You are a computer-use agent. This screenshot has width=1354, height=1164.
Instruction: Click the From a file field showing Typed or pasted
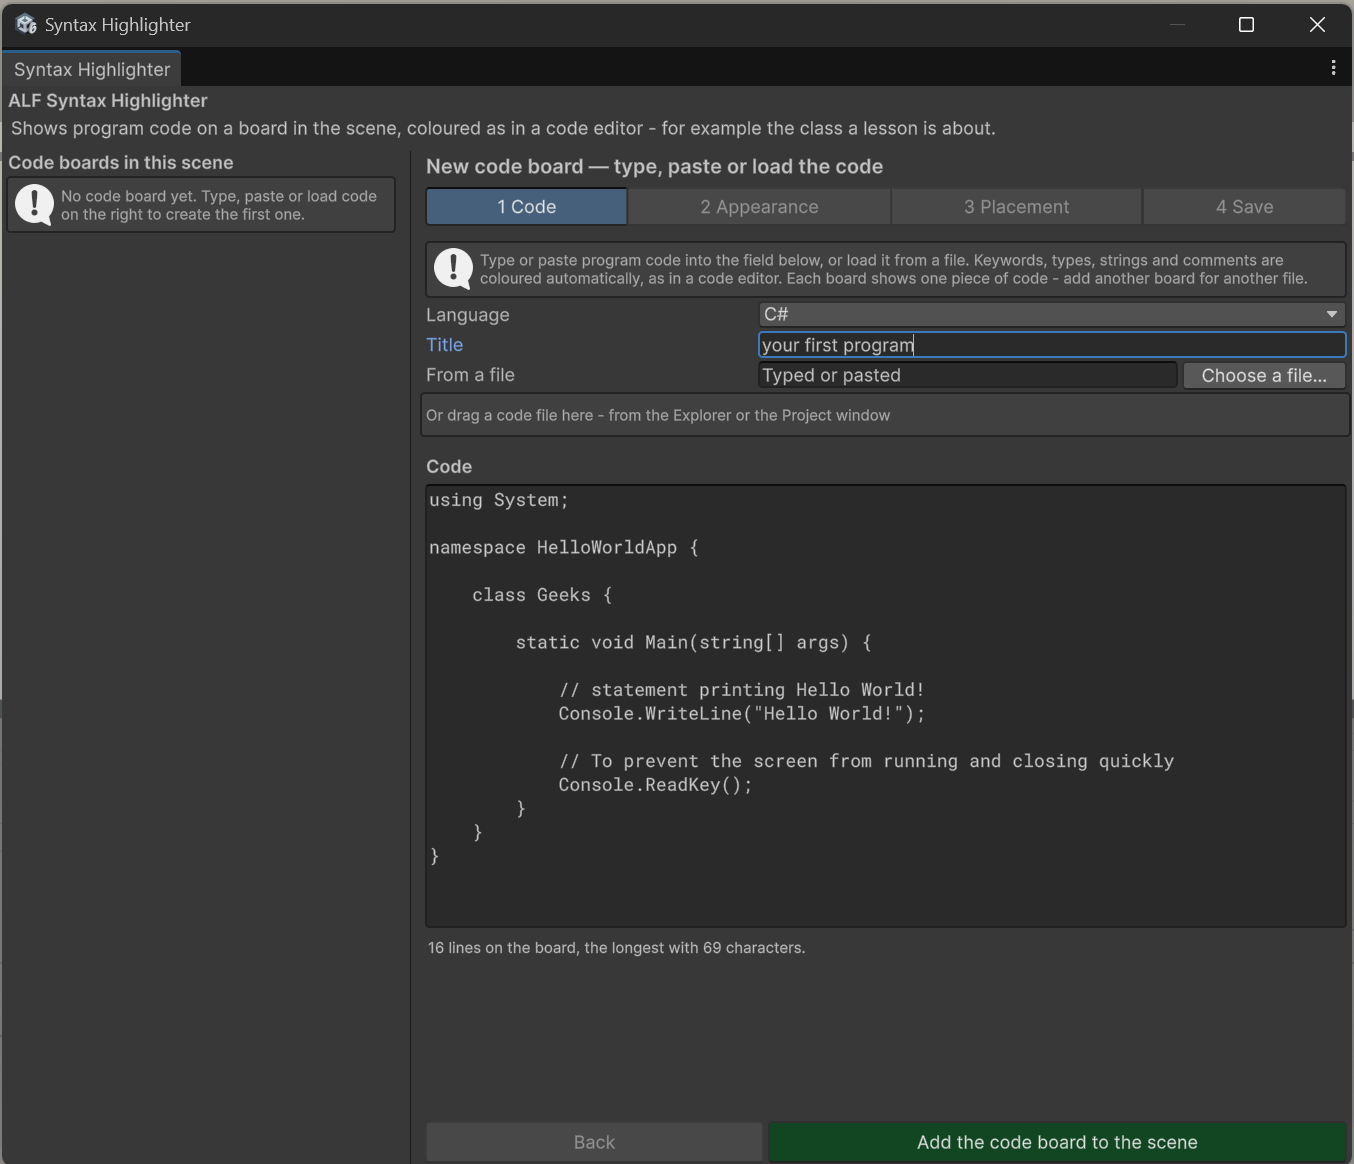pos(968,375)
